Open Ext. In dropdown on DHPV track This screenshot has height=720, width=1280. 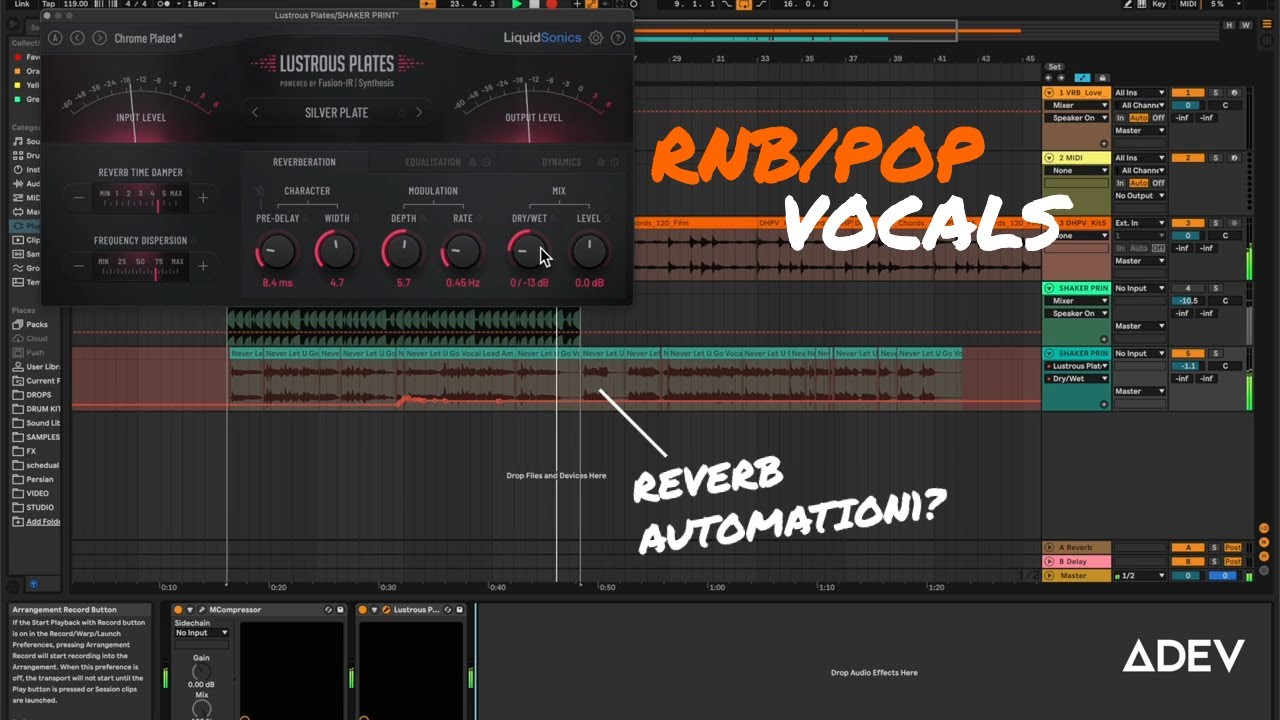click(1140, 223)
